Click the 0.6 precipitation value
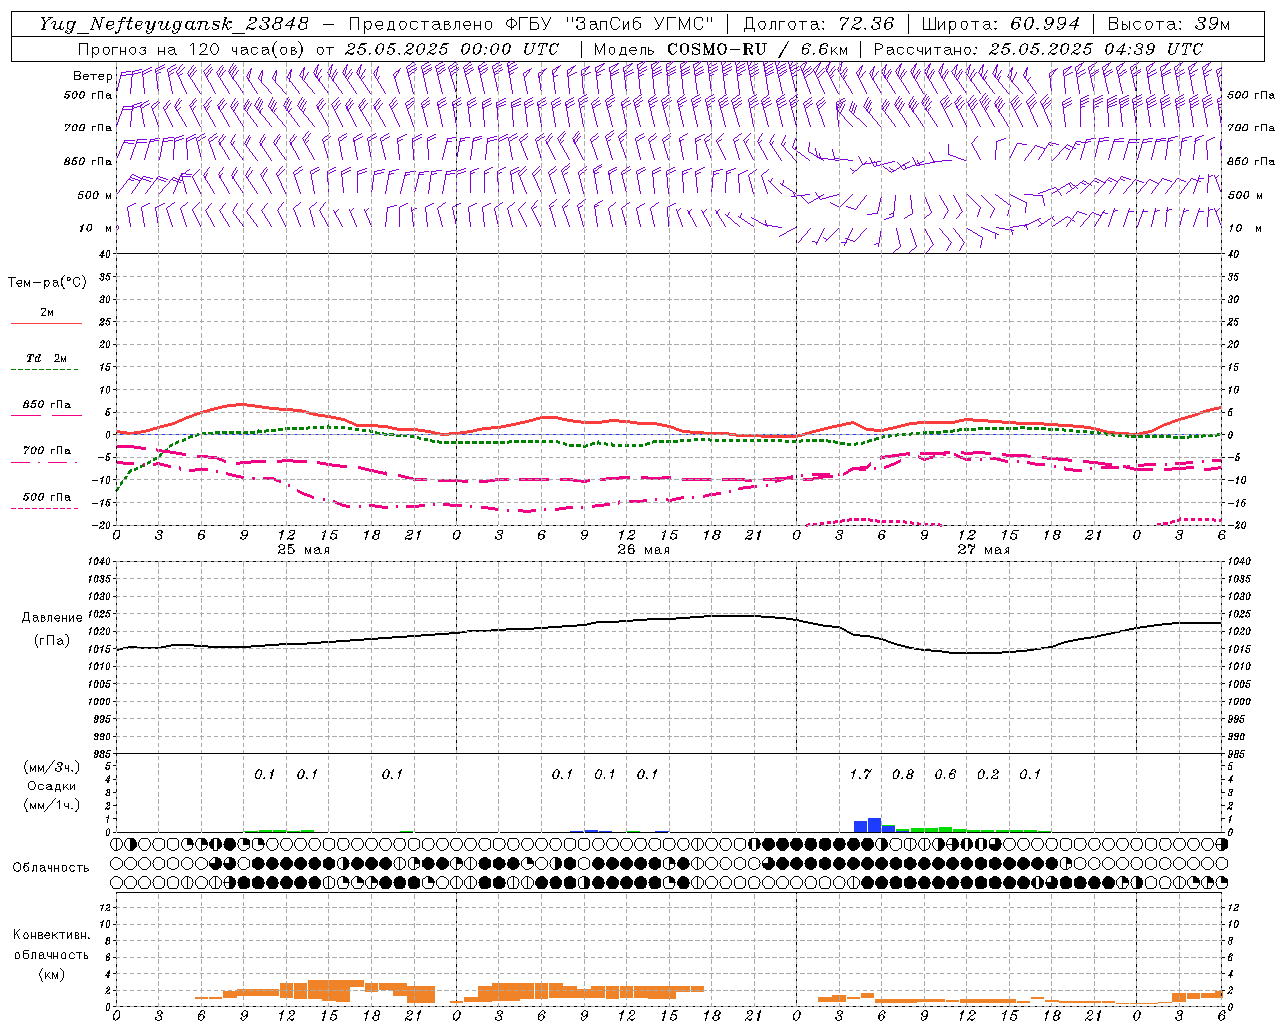 point(945,774)
